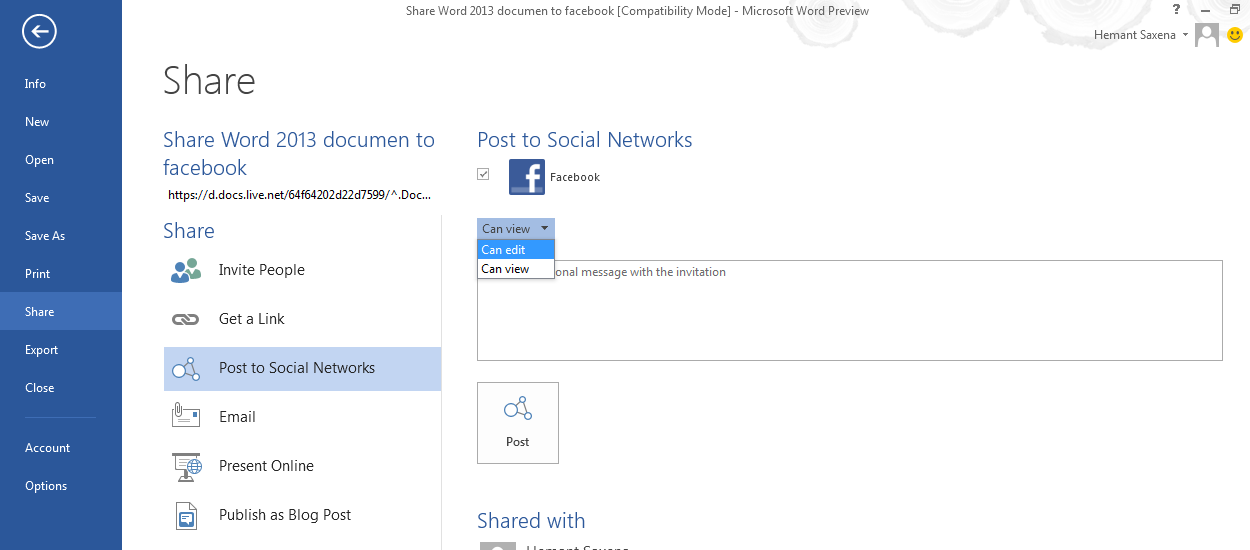
Task: Click the Present Online globe icon
Action: [x=186, y=466]
